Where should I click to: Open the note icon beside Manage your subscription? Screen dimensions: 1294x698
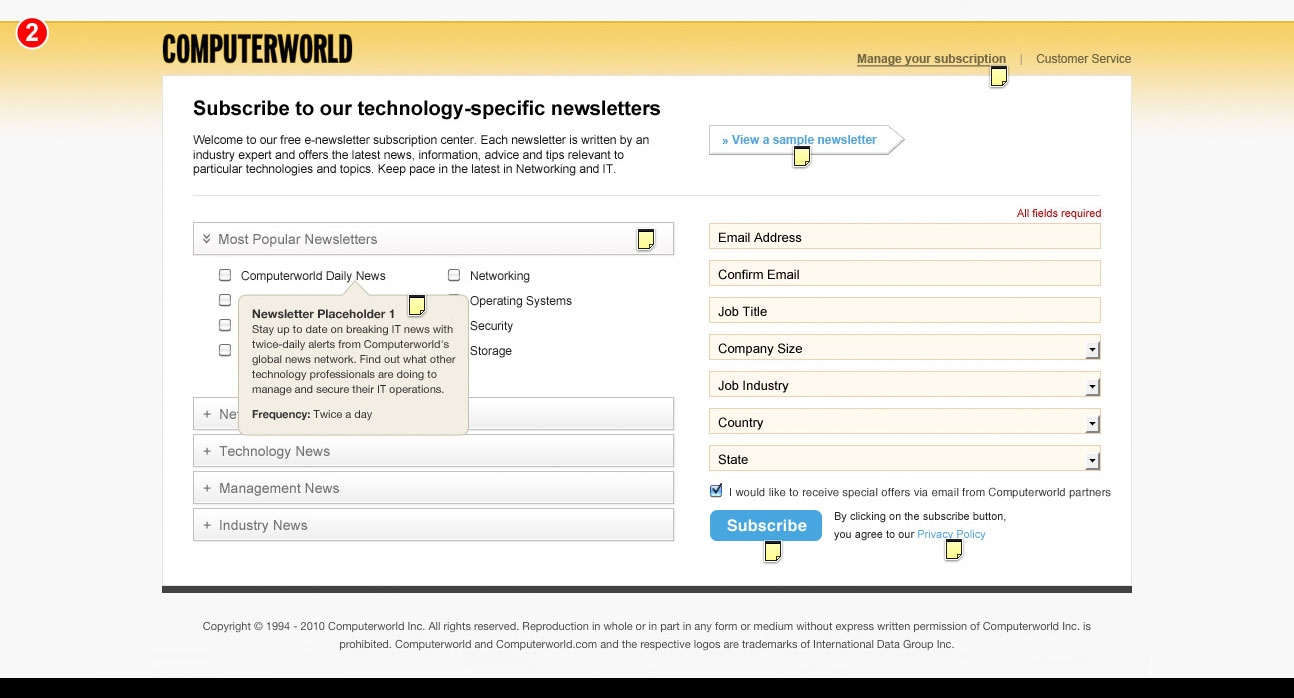pyautogui.click(x=998, y=77)
